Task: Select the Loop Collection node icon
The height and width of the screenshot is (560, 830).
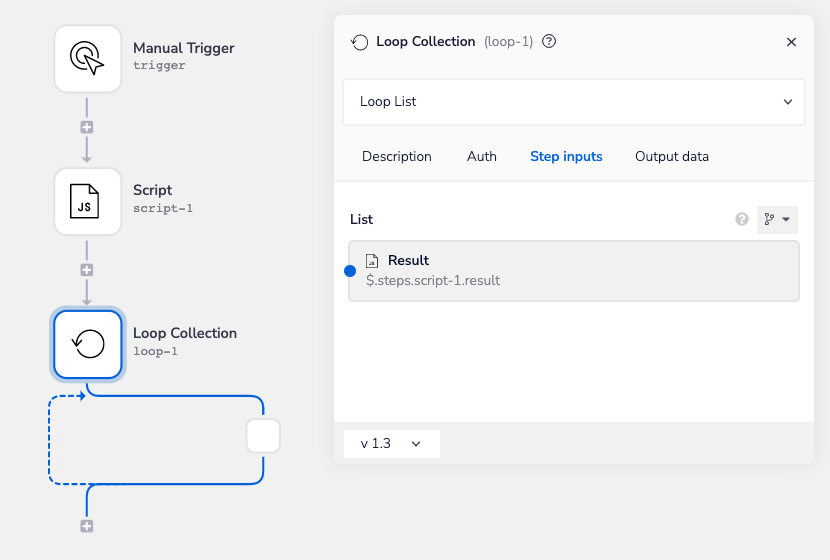Action: point(87,344)
